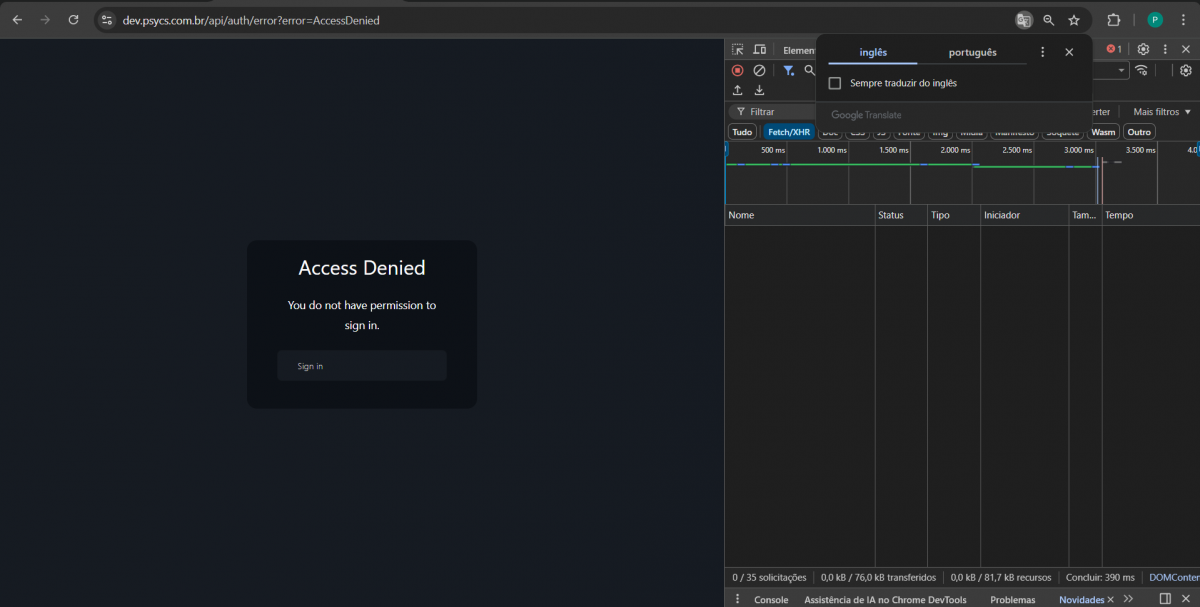Open network conditions wifi icon

[1141, 71]
